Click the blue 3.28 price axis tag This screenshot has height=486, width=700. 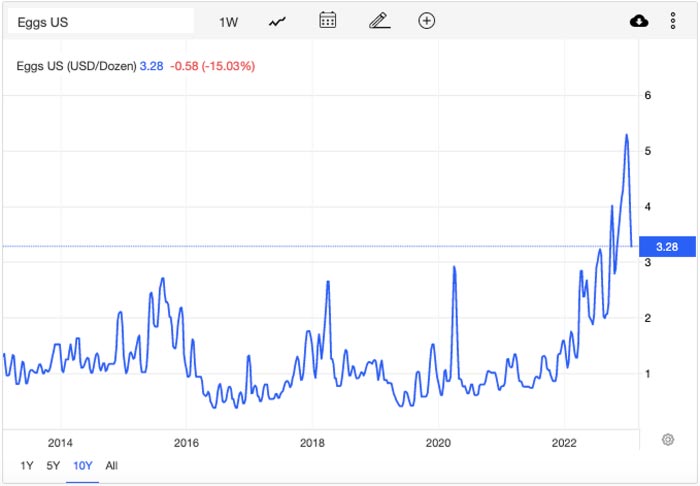pyautogui.click(x=667, y=246)
